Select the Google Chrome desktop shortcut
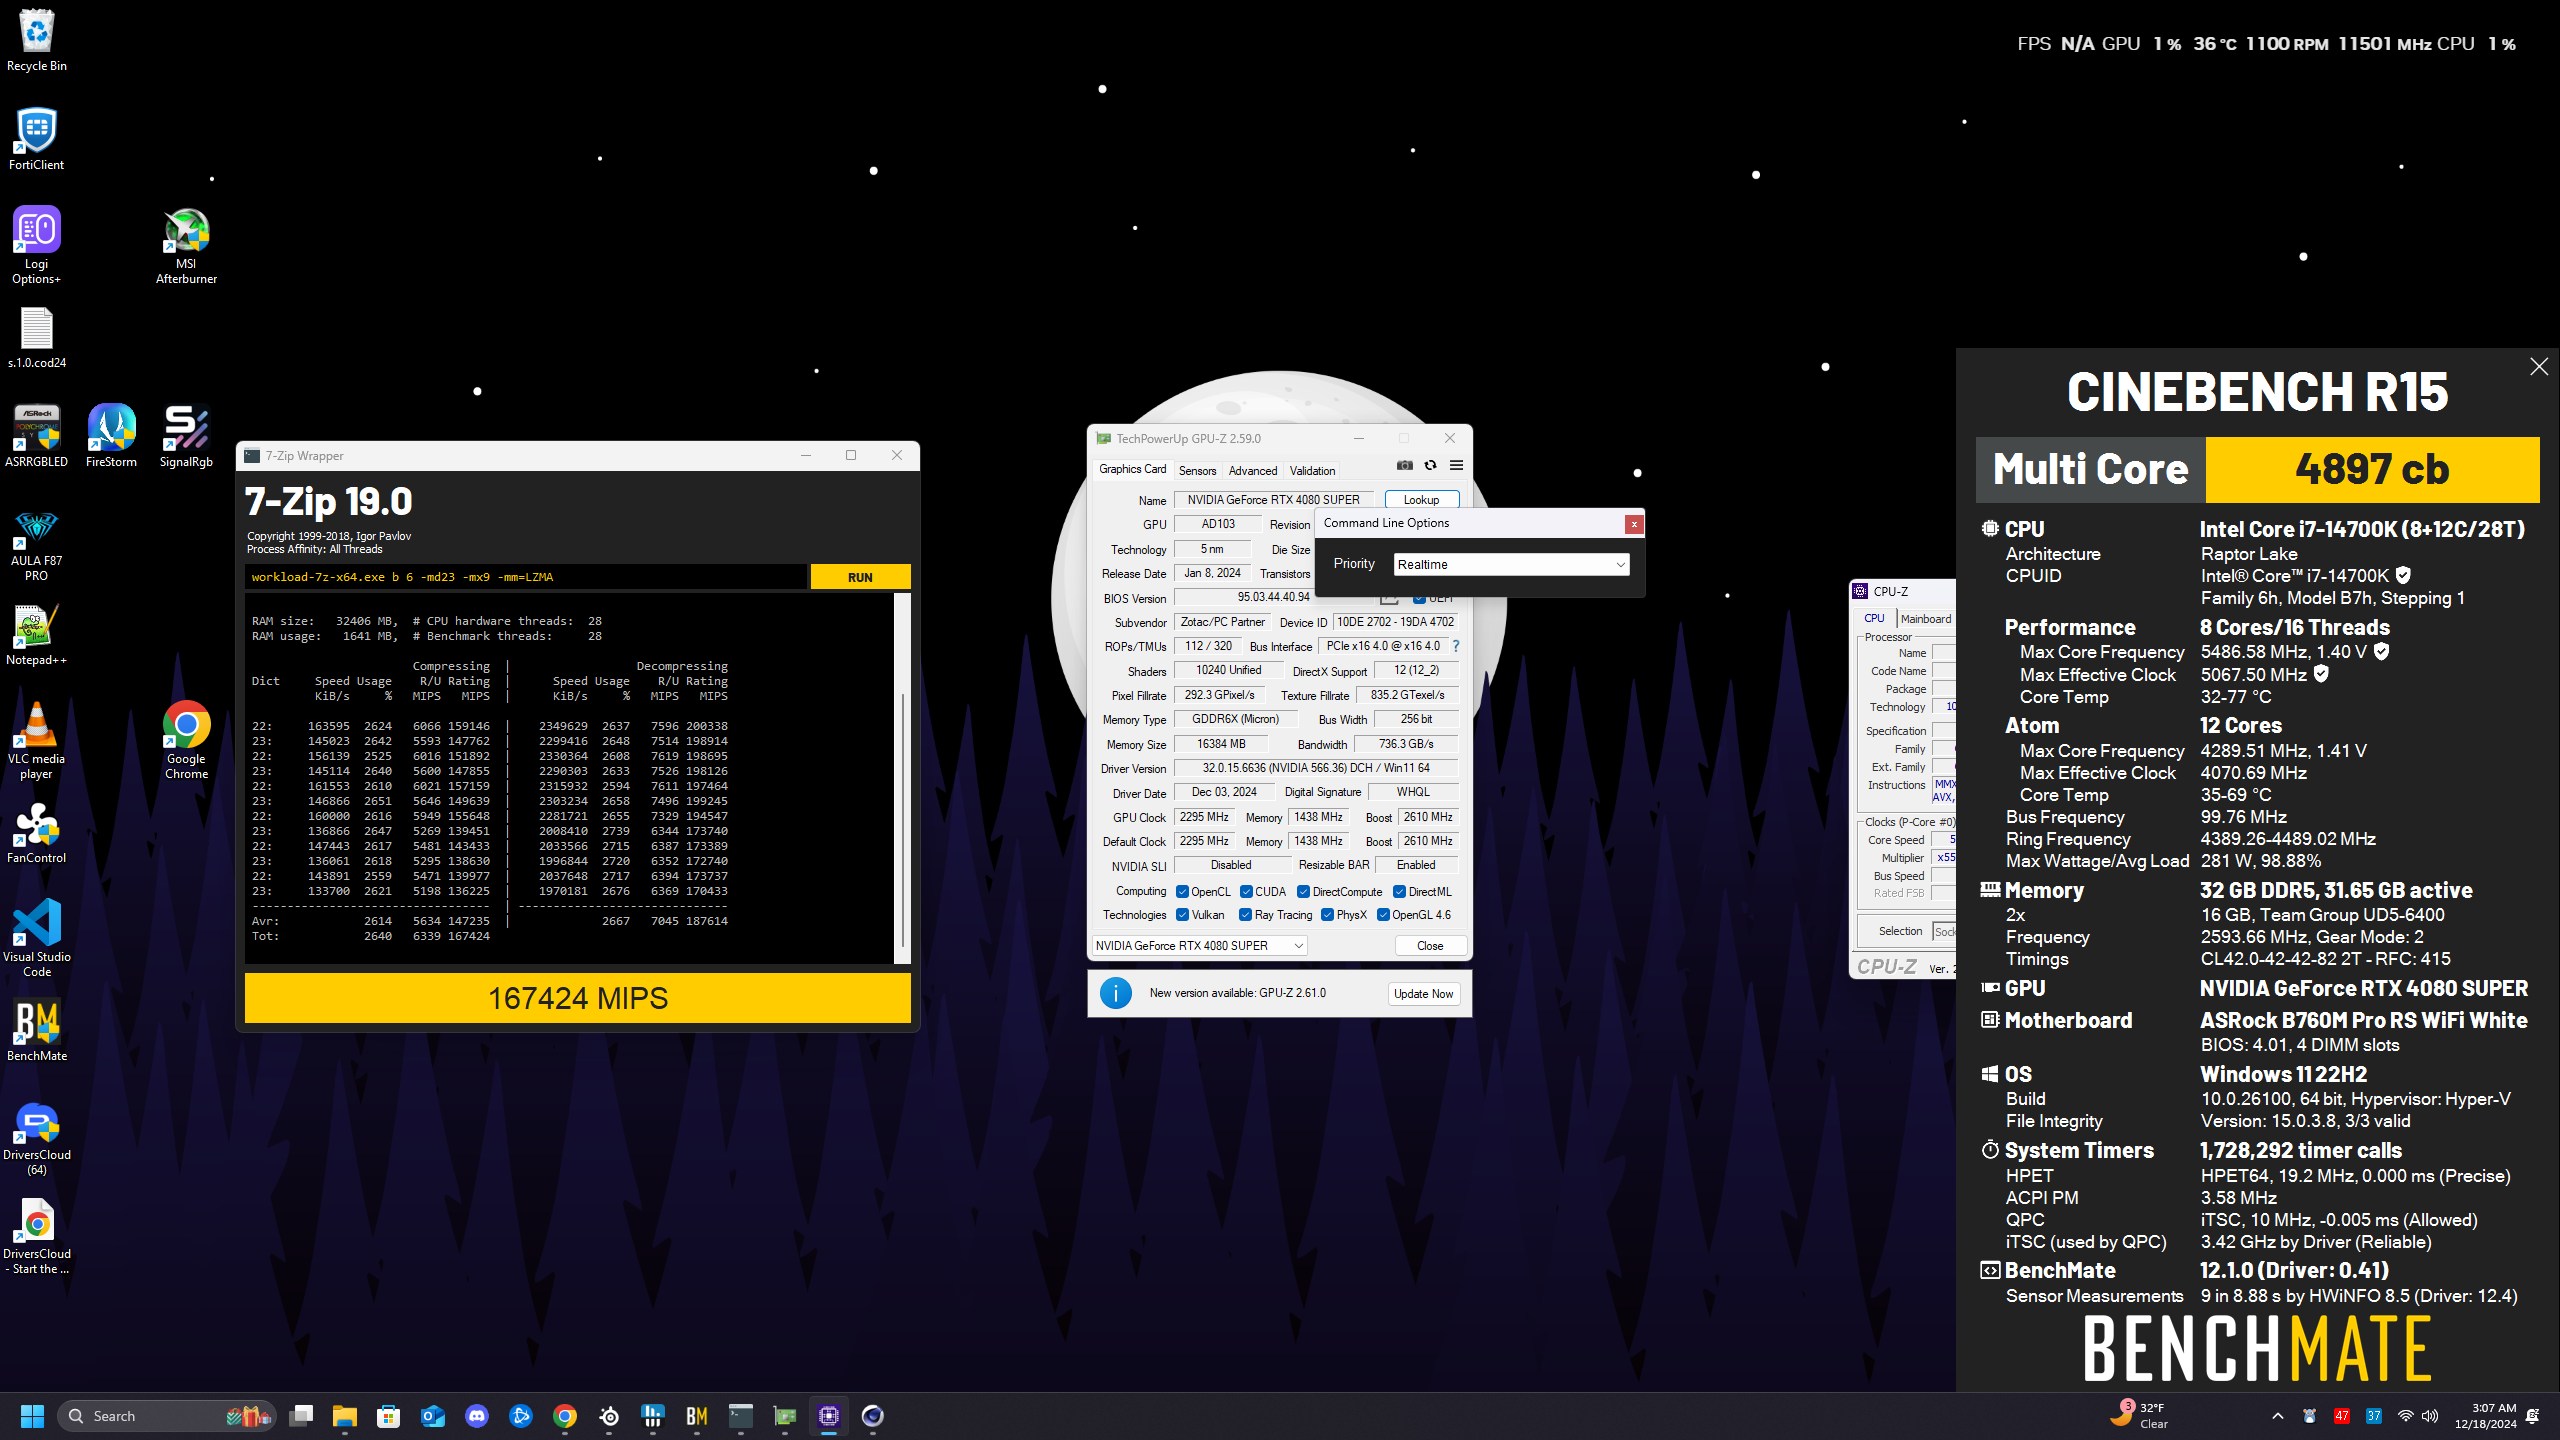This screenshot has height=1440, width=2560. pos(186,741)
